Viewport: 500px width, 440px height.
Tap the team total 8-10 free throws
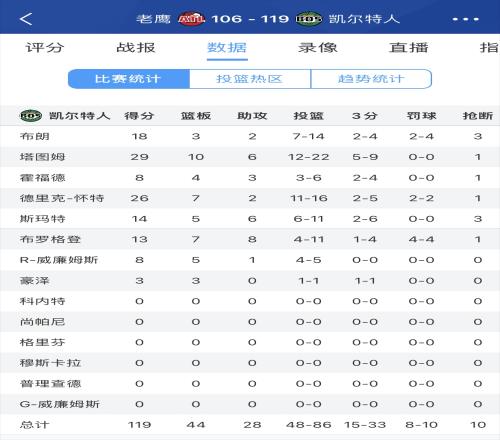tap(421, 425)
